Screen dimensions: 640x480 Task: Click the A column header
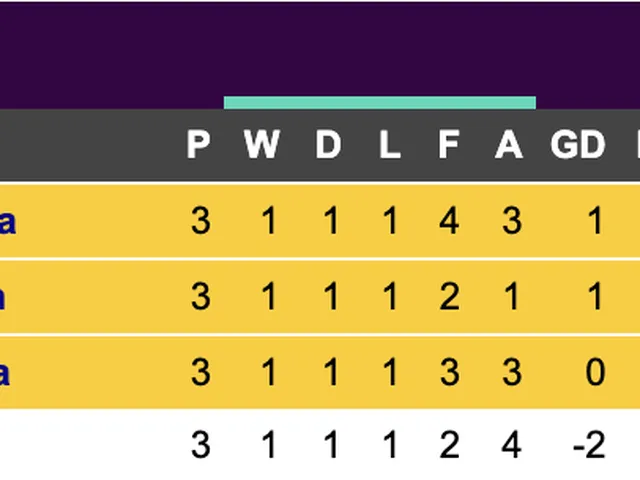click(509, 146)
